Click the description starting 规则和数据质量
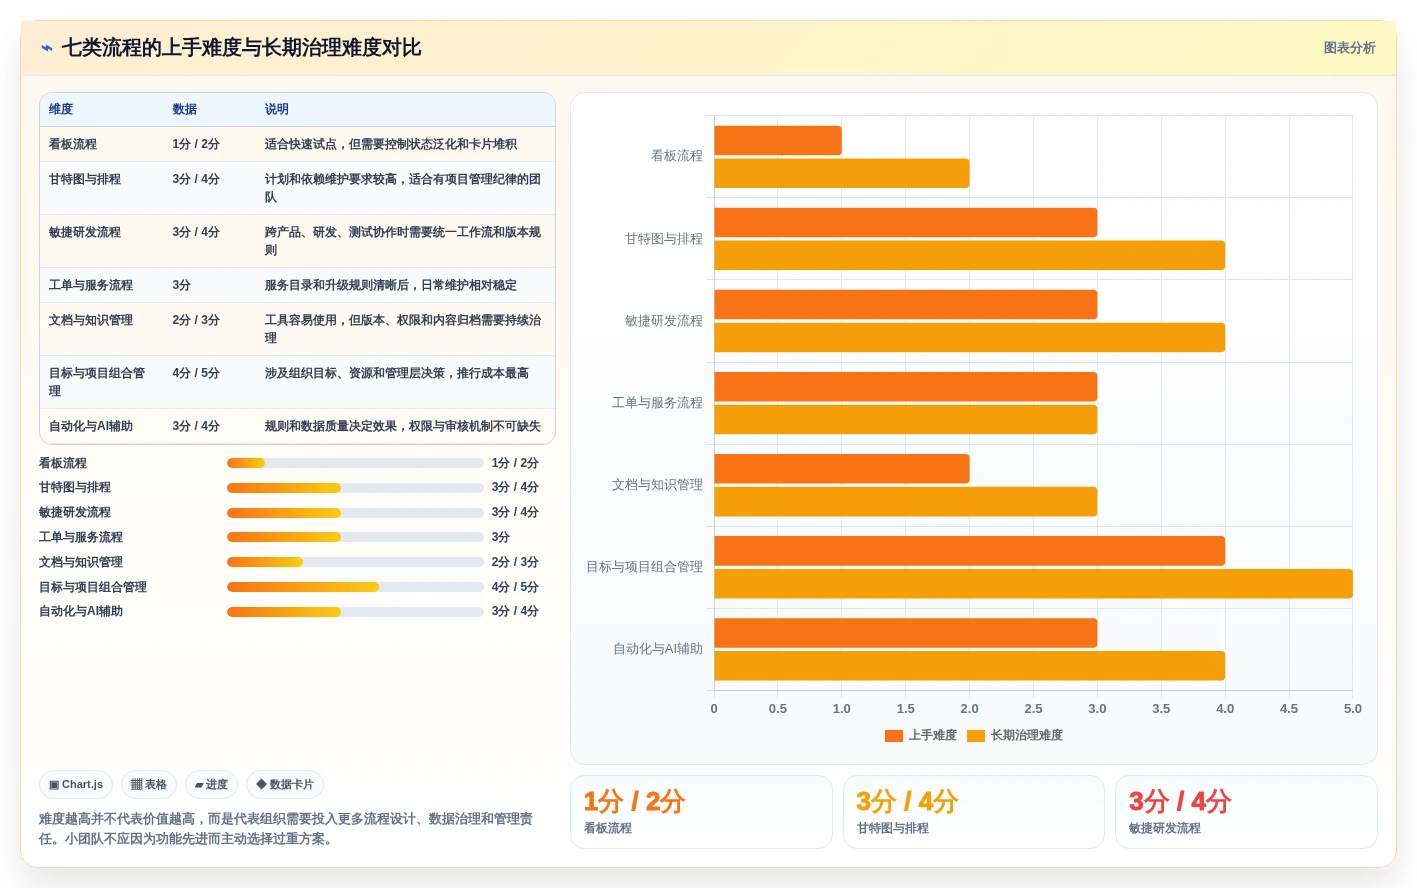The width and height of the screenshot is (1417, 888). 403,426
